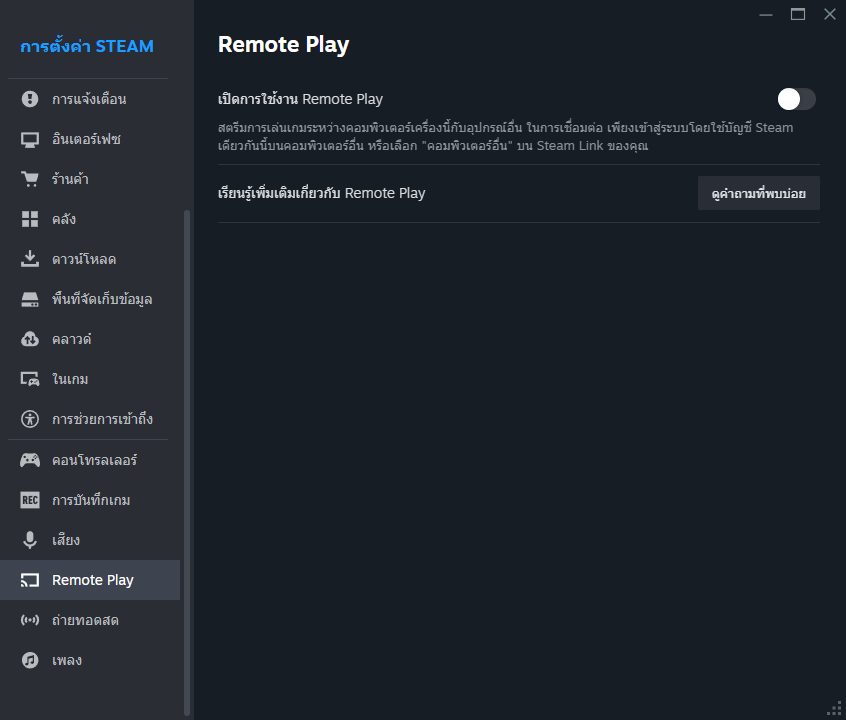
Task: Click the library grid icon
Action: tap(30, 219)
